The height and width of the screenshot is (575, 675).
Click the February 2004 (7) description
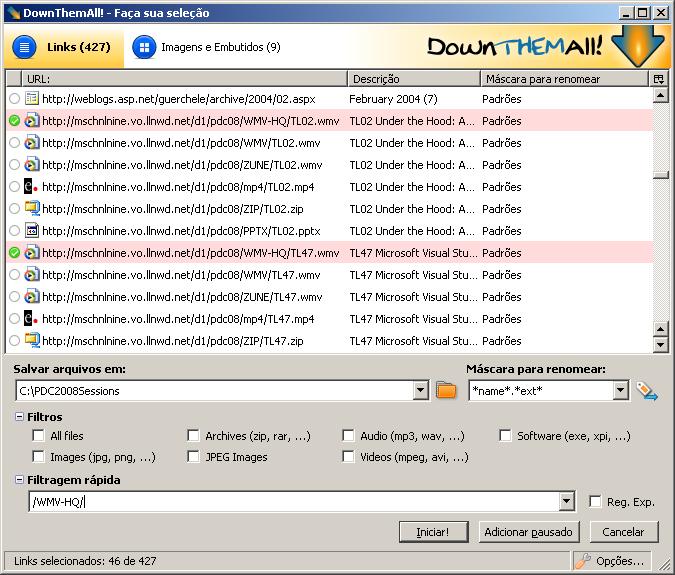click(393, 99)
